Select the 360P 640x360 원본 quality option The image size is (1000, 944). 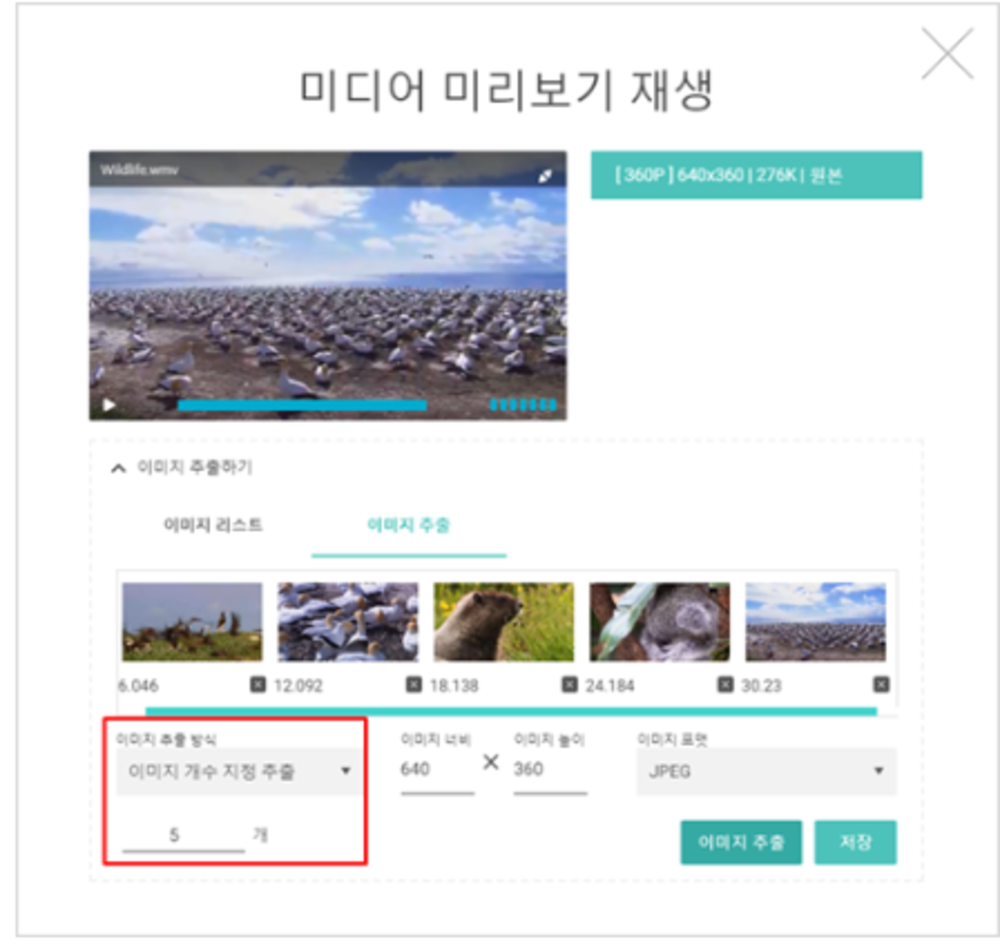click(756, 175)
